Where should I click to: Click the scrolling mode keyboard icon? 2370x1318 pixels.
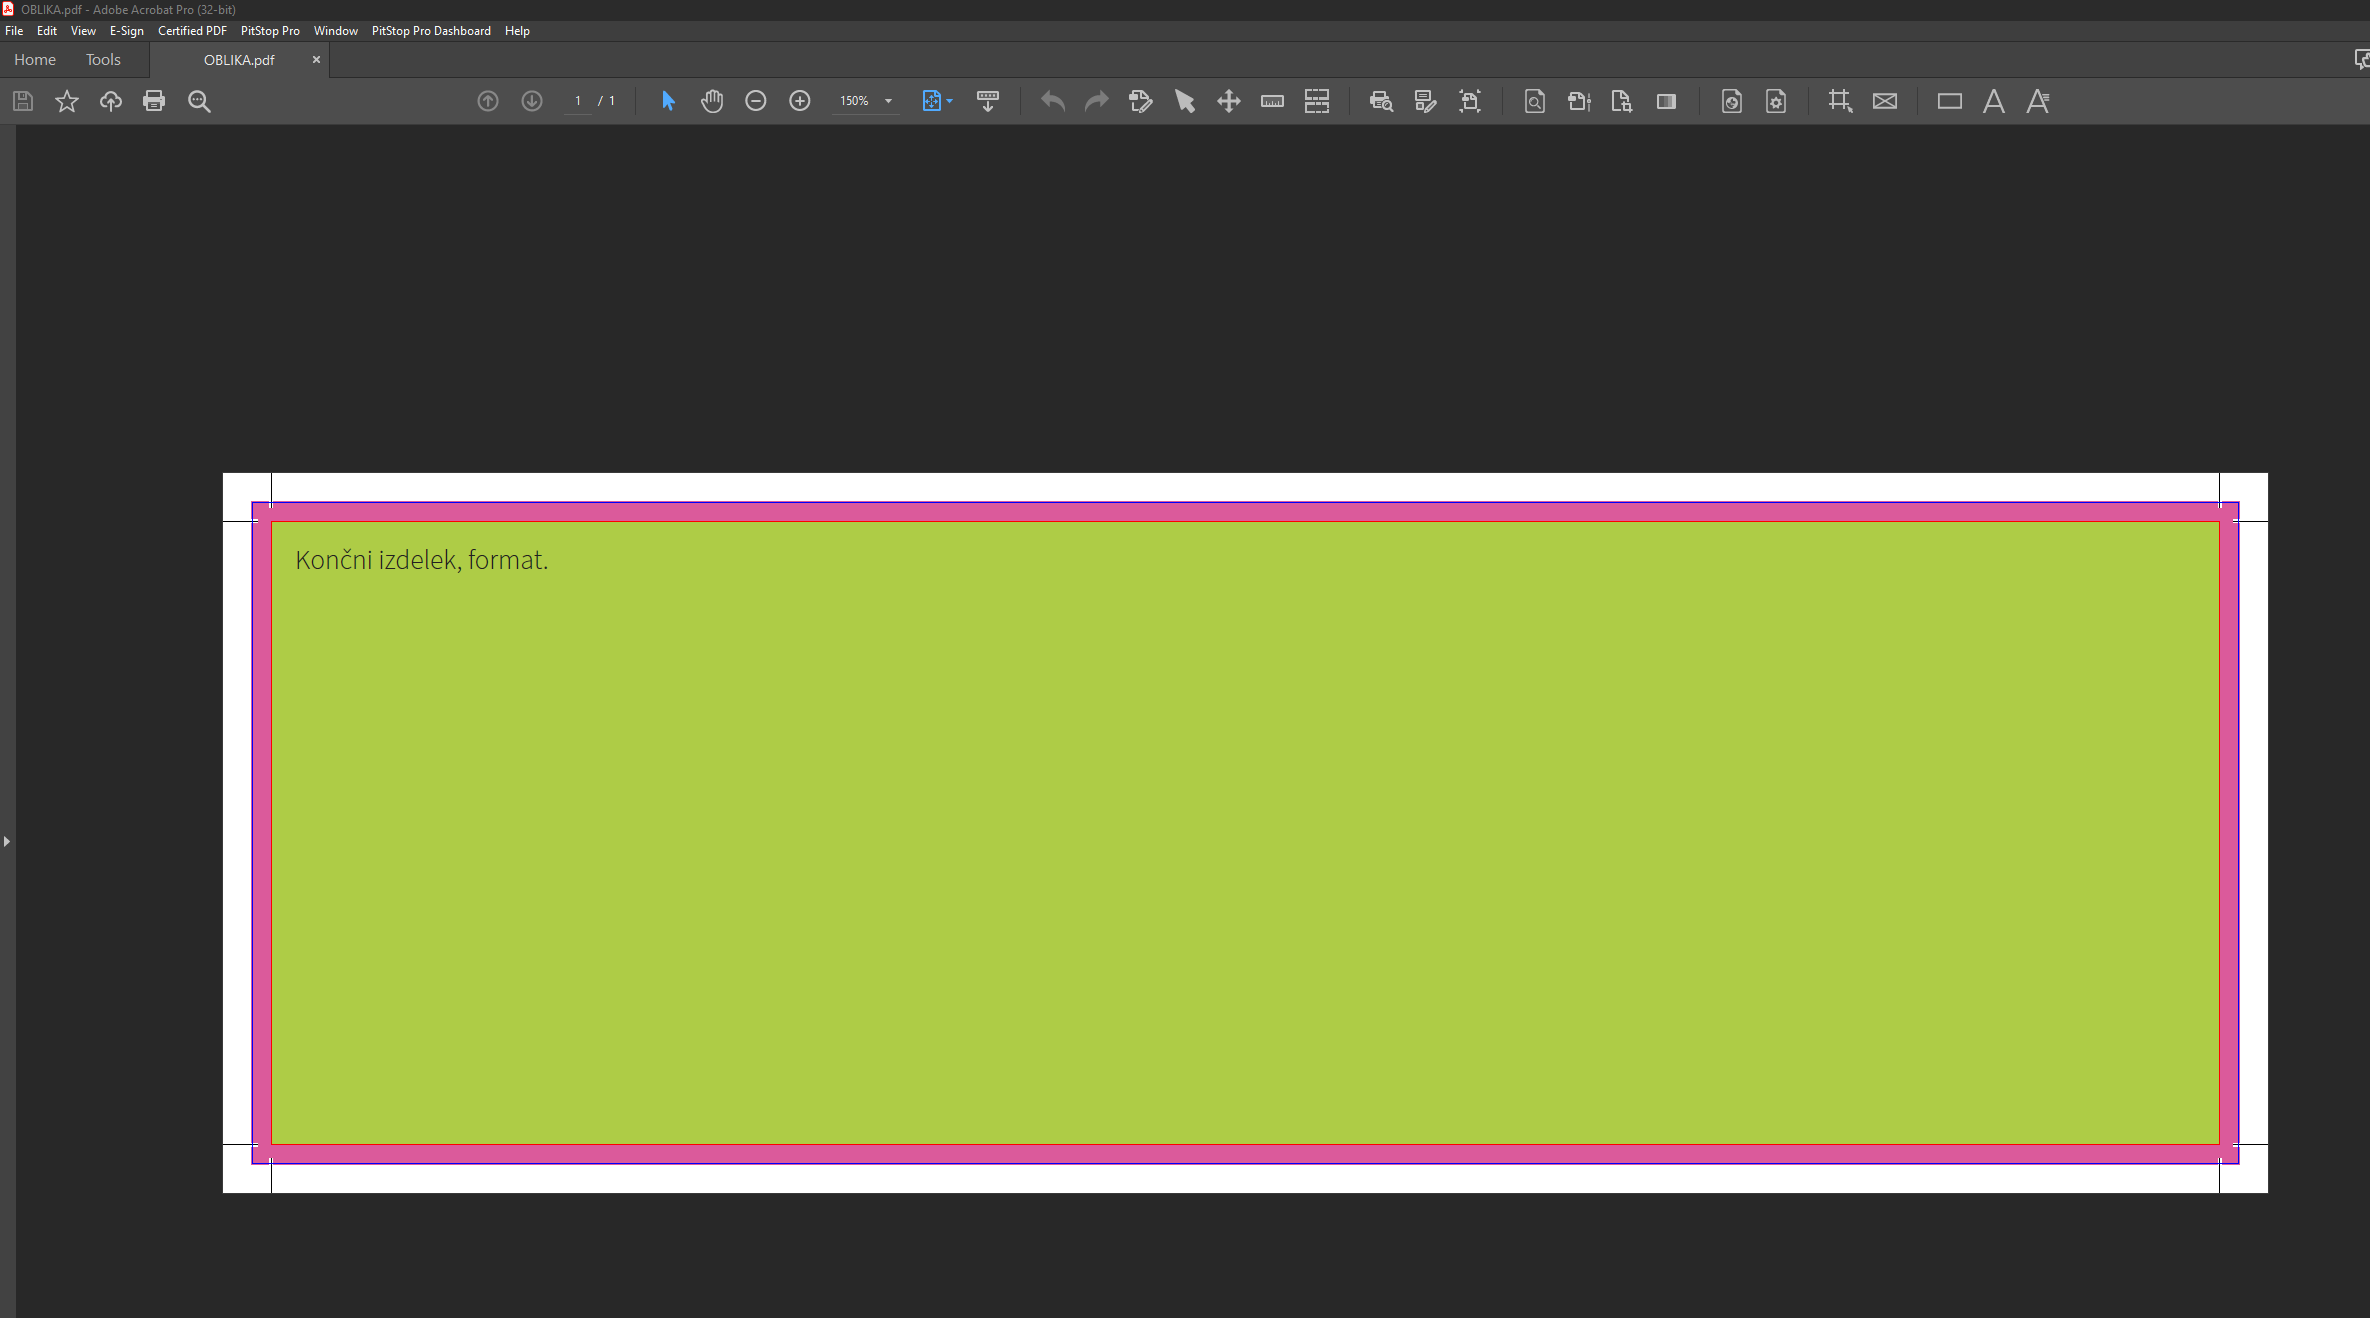coord(988,101)
